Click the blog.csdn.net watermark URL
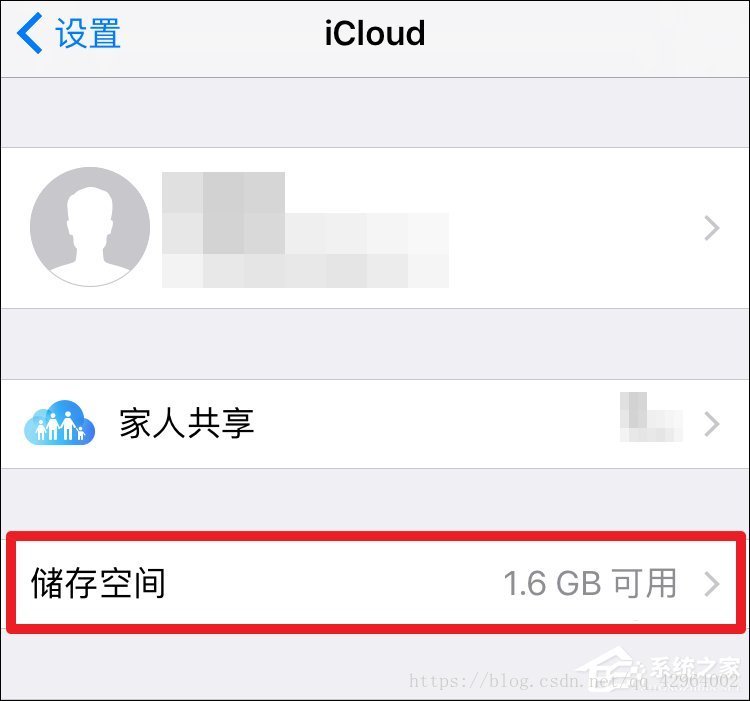This screenshot has height=701, width=750. pyautogui.click(x=573, y=681)
